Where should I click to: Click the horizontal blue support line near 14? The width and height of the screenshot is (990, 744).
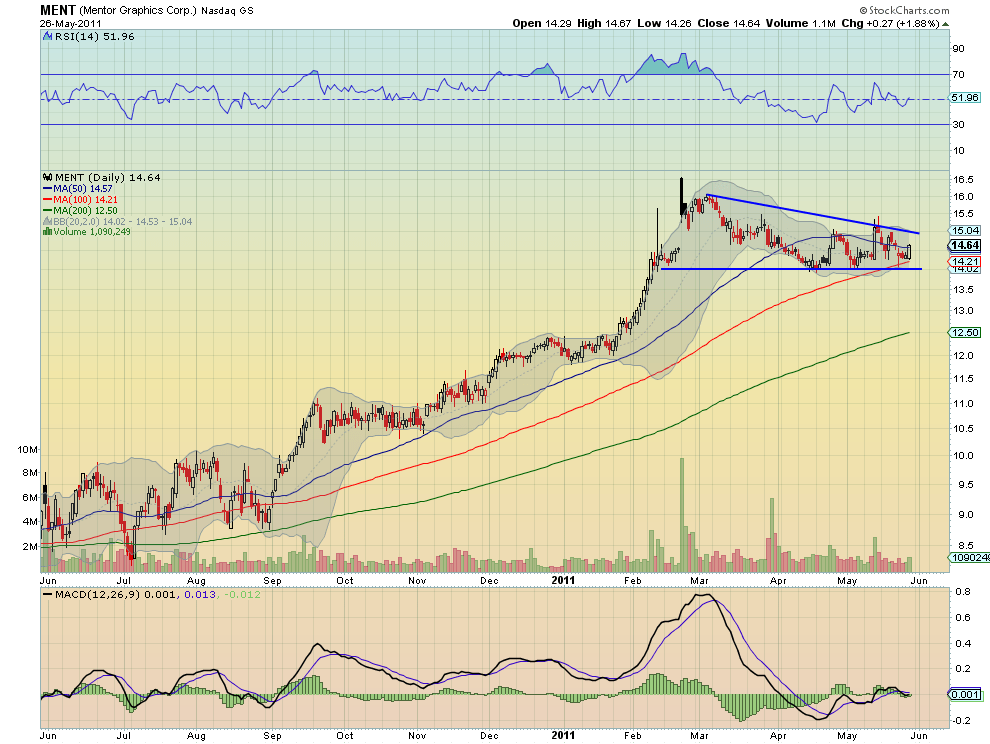(x=790, y=269)
